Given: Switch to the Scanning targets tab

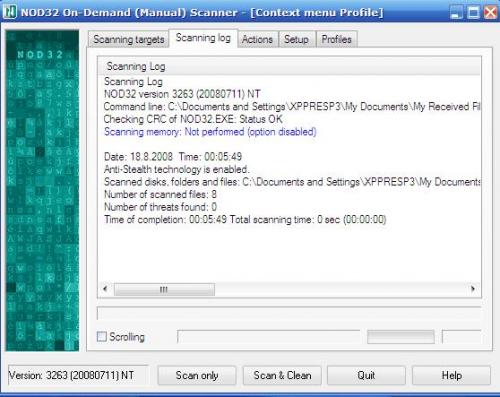Looking at the screenshot, I should (x=129, y=39).
